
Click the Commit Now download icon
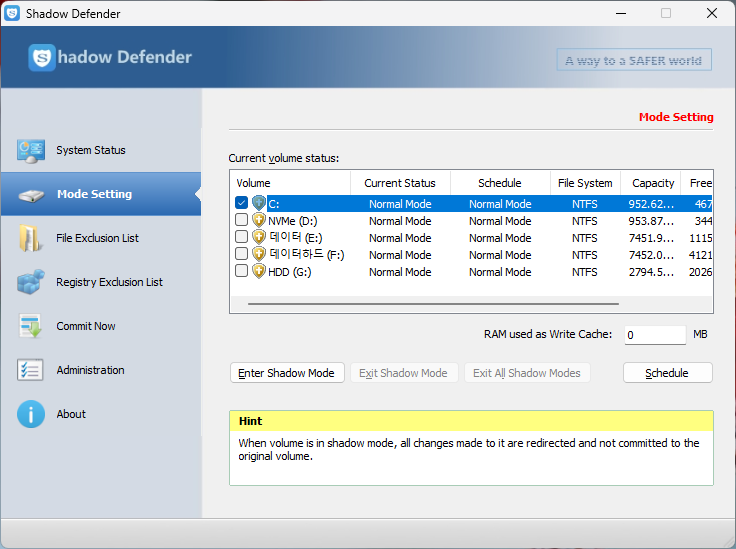click(31, 327)
